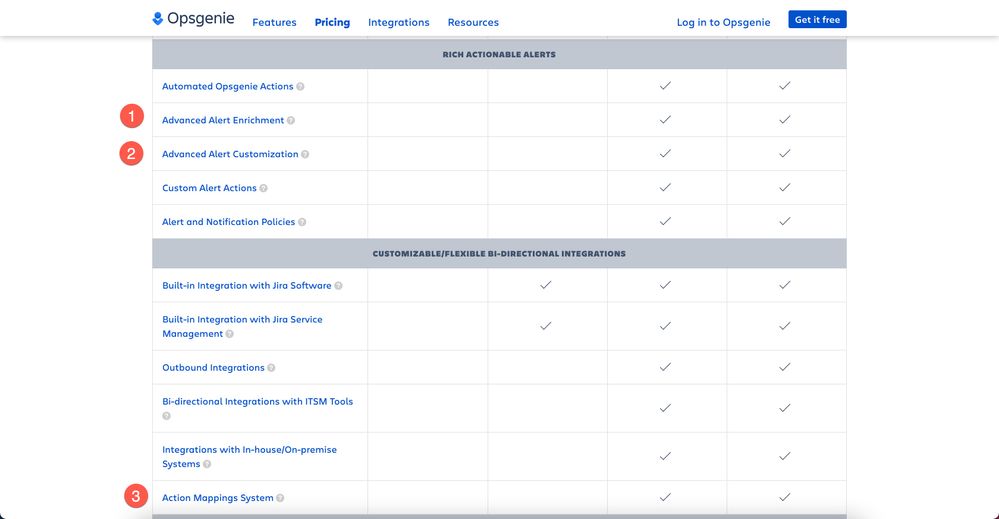Click the Get it free button
Viewport: 999px width, 519px height.
817,20
